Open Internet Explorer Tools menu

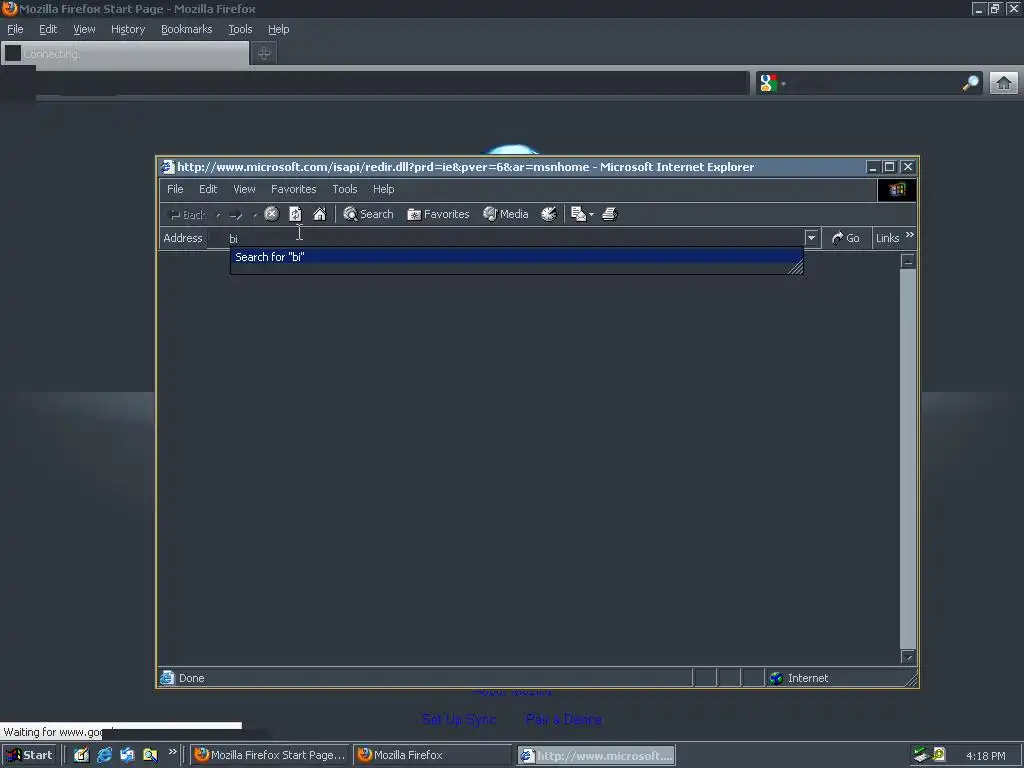(x=344, y=189)
